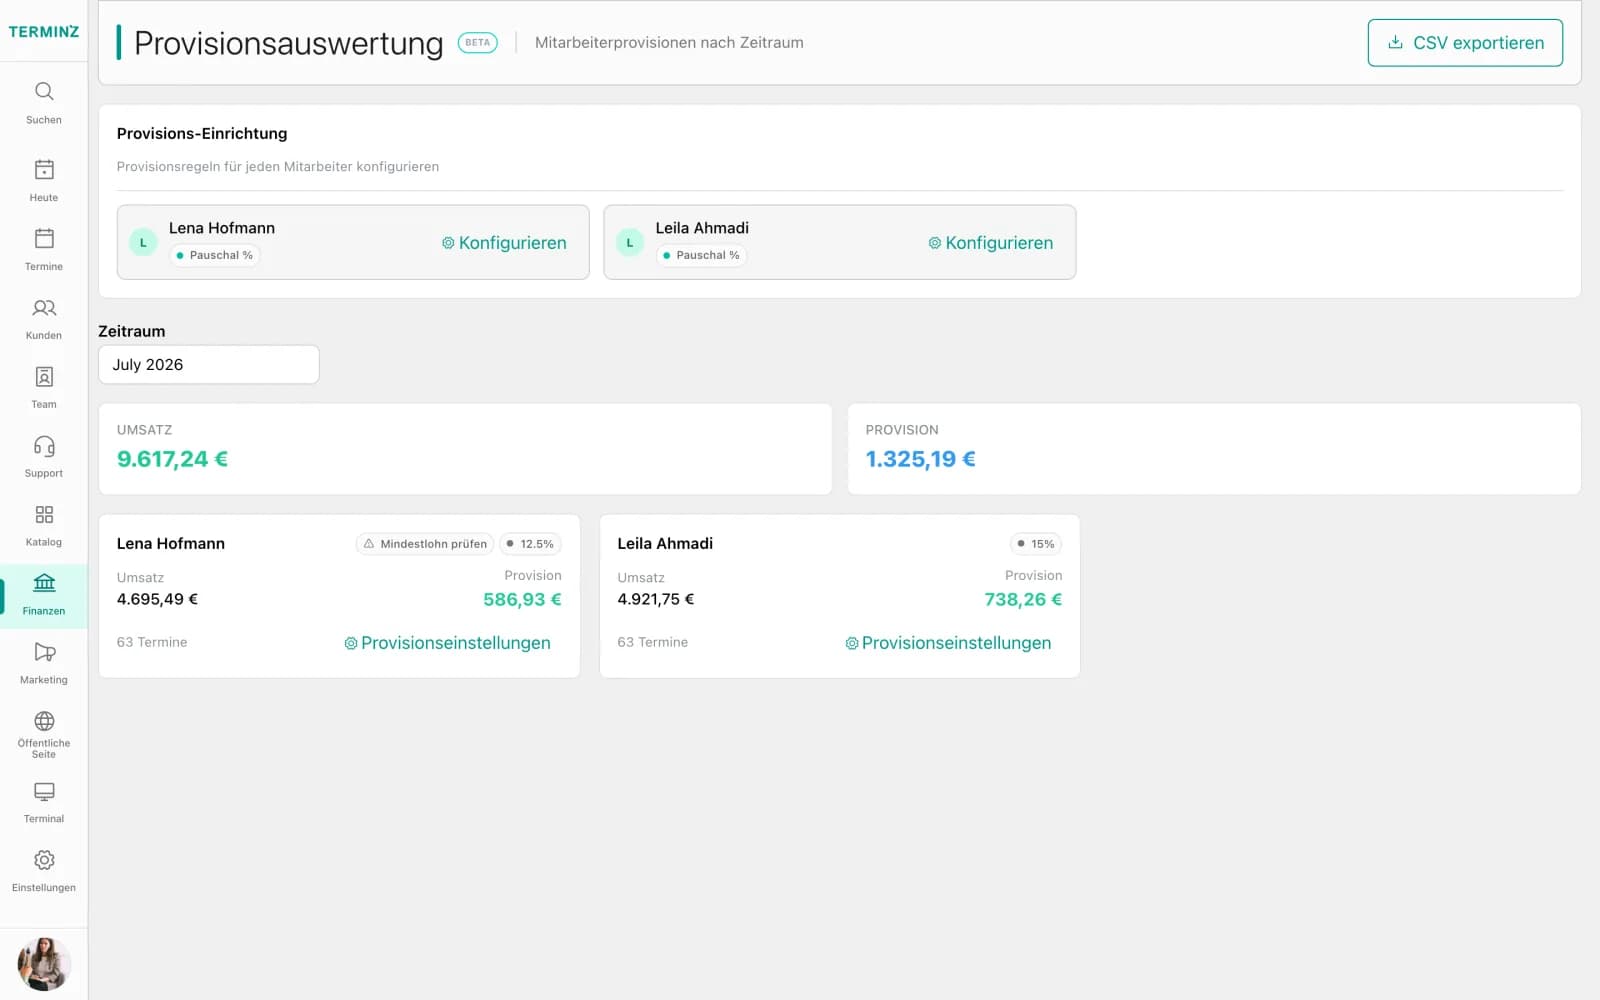Click Lena Hofmann's Umsatz 4.695,49 €
Screen dimensions: 1600x1000
[x=157, y=599]
